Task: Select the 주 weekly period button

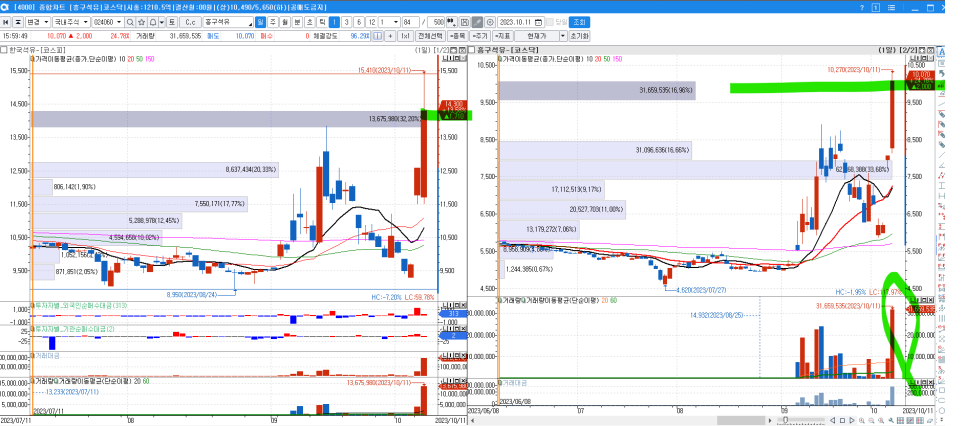Action: [x=272, y=22]
